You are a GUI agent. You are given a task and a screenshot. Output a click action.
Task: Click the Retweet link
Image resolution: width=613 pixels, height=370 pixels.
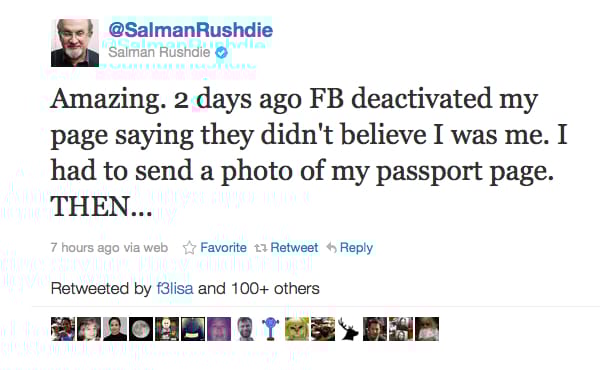tap(294, 248)
